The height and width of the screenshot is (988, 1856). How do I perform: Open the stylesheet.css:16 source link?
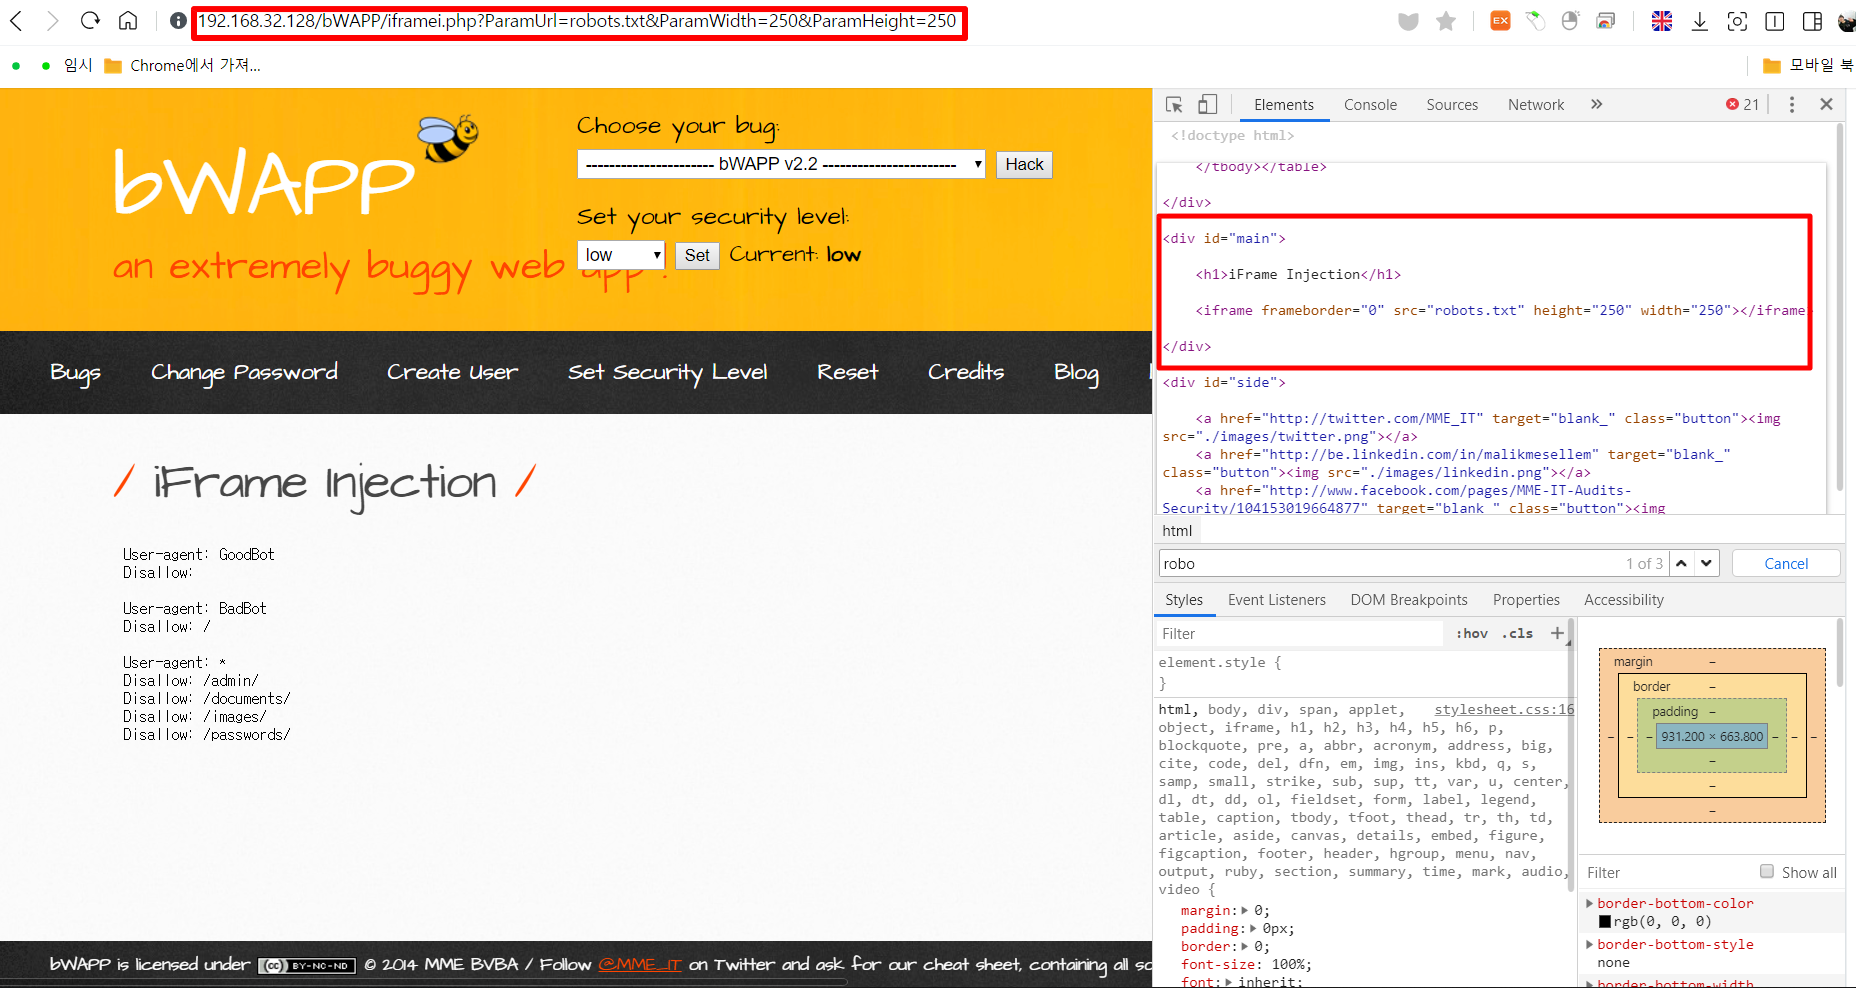[x=1504, y=709]
